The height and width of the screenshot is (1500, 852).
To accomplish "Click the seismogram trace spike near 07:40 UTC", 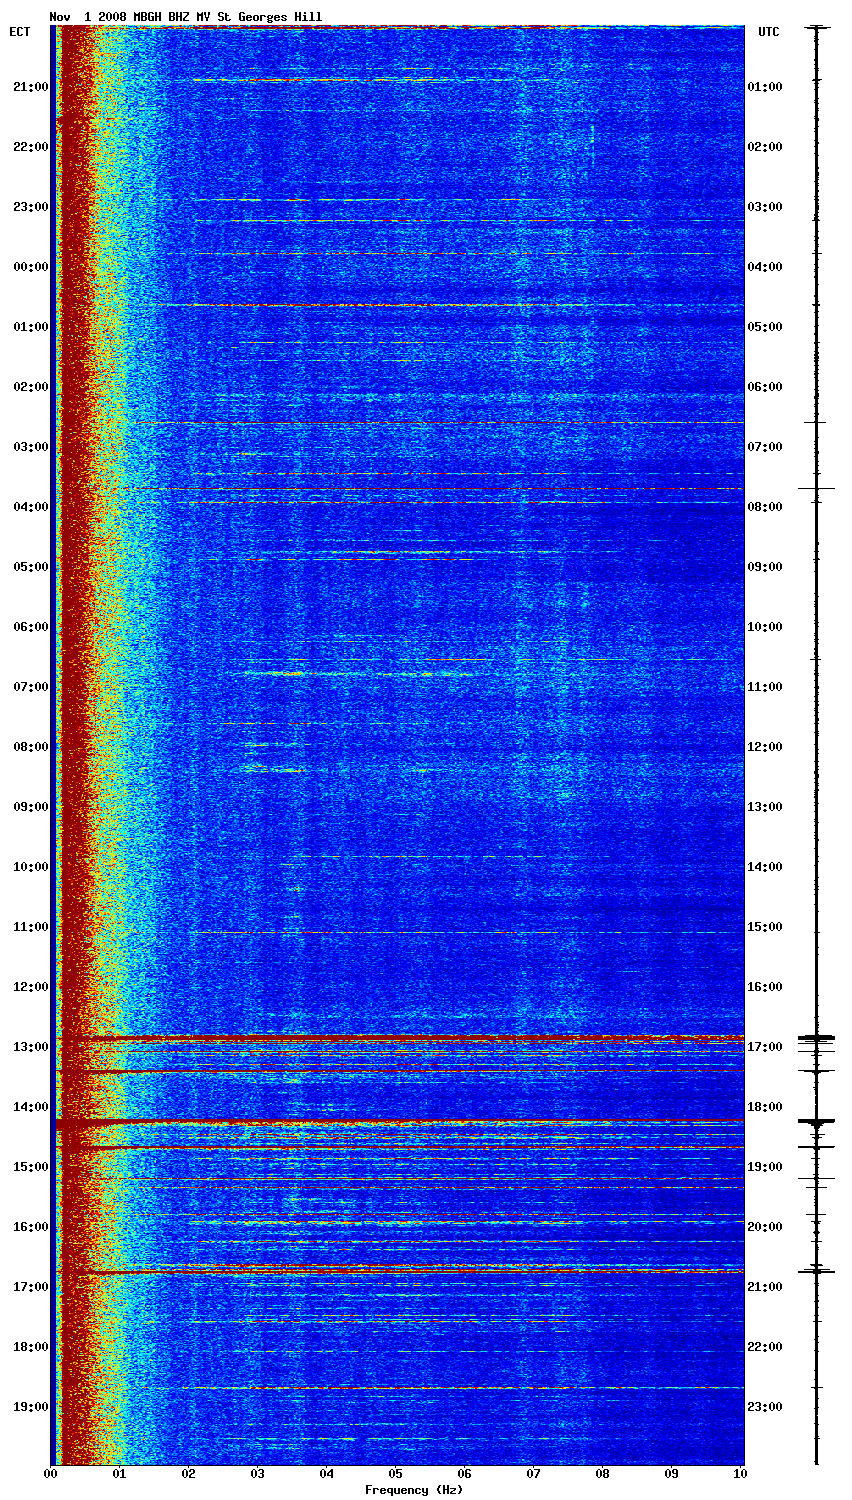I will 816,488.
